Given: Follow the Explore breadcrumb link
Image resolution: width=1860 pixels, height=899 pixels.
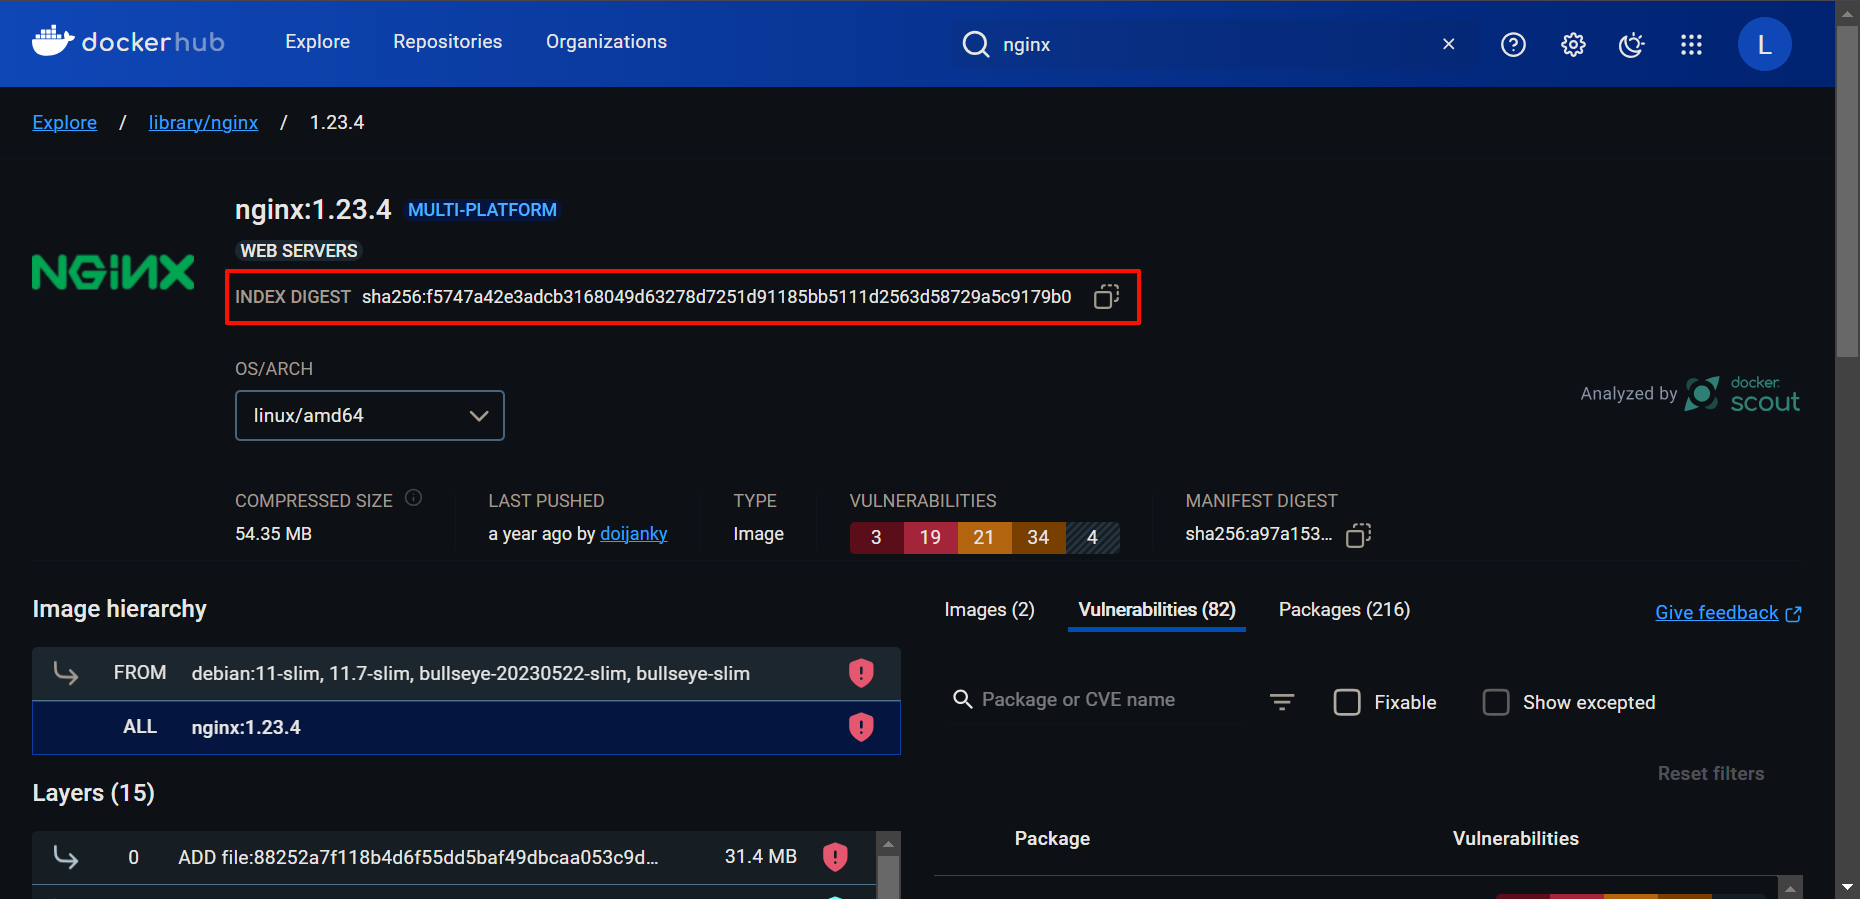Looking at the screenshot, I should pyautogui.click(x=65, y=122).
